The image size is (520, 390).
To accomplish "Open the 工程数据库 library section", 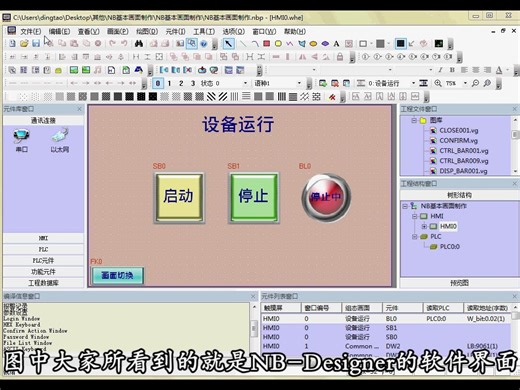I will (43, 283).
